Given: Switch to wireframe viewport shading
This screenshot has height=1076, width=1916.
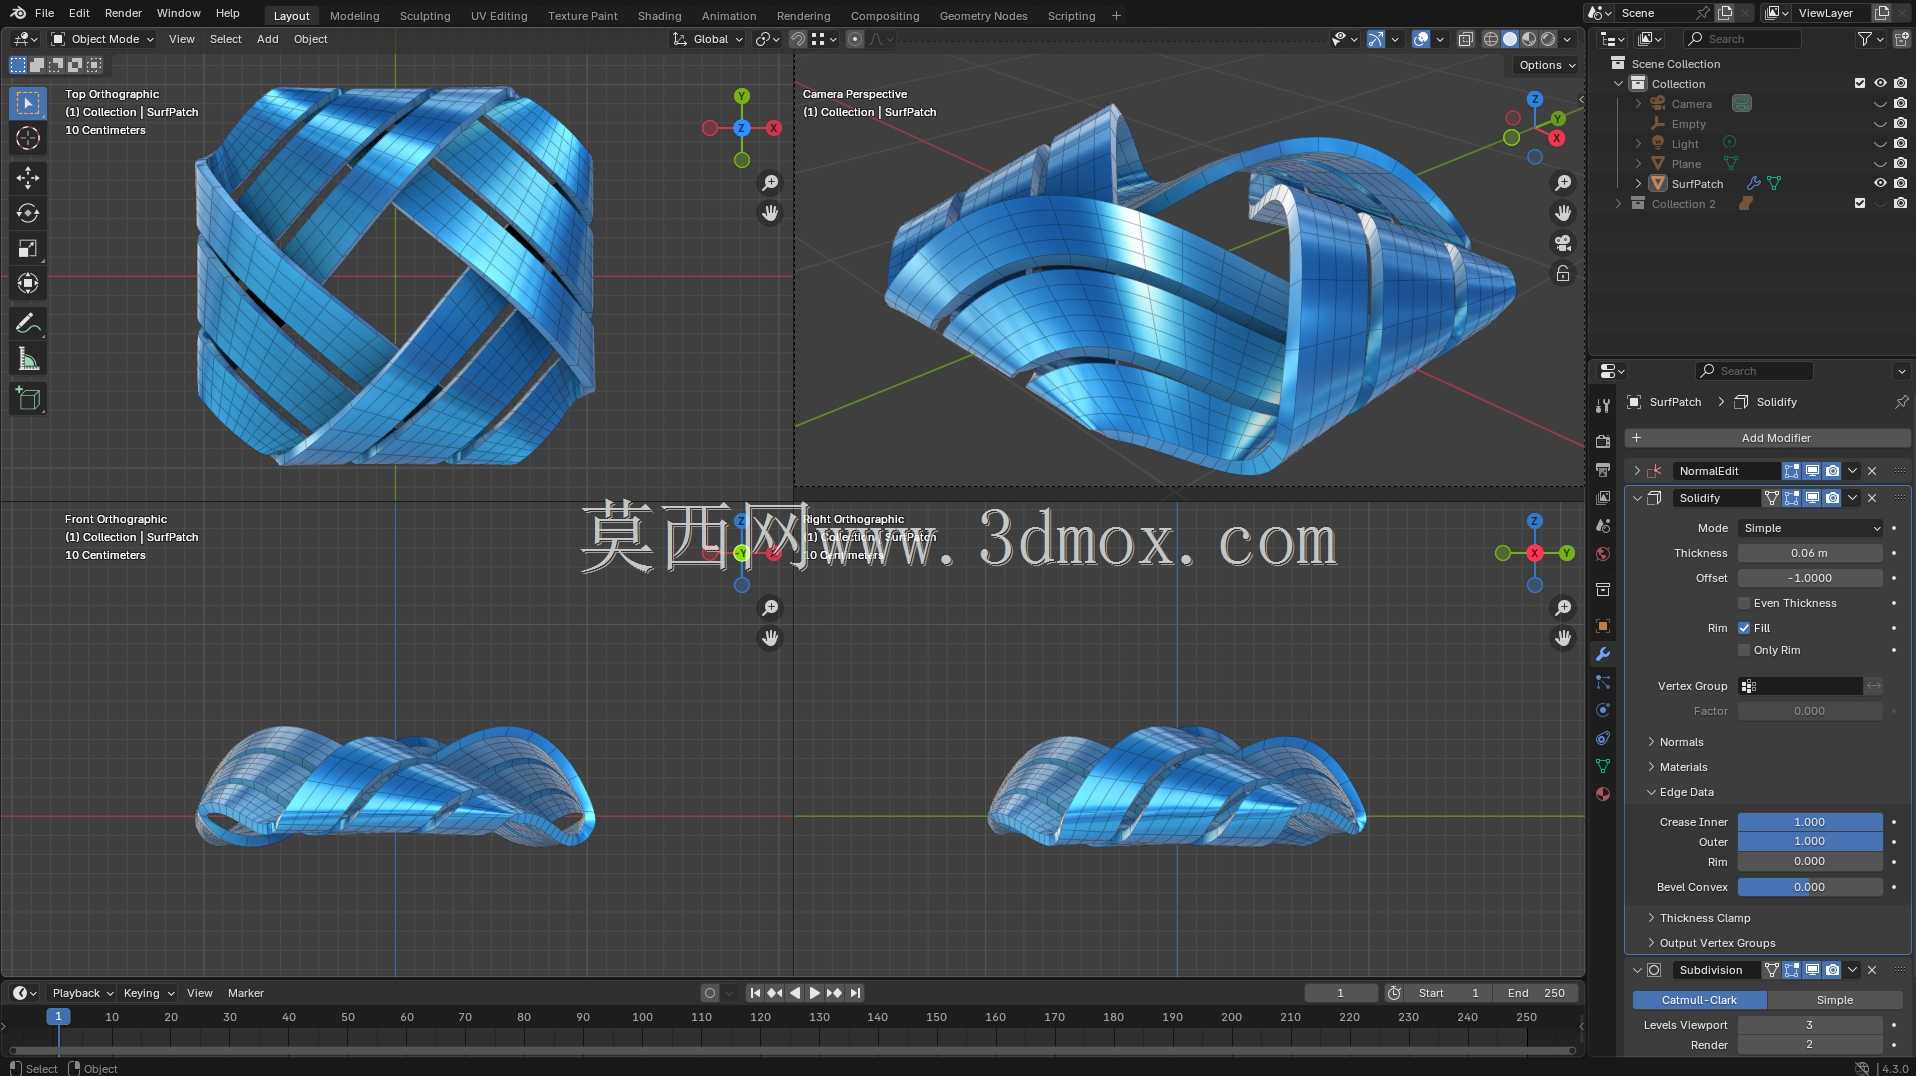Looking at the screenshot, I should point(1490,39).
